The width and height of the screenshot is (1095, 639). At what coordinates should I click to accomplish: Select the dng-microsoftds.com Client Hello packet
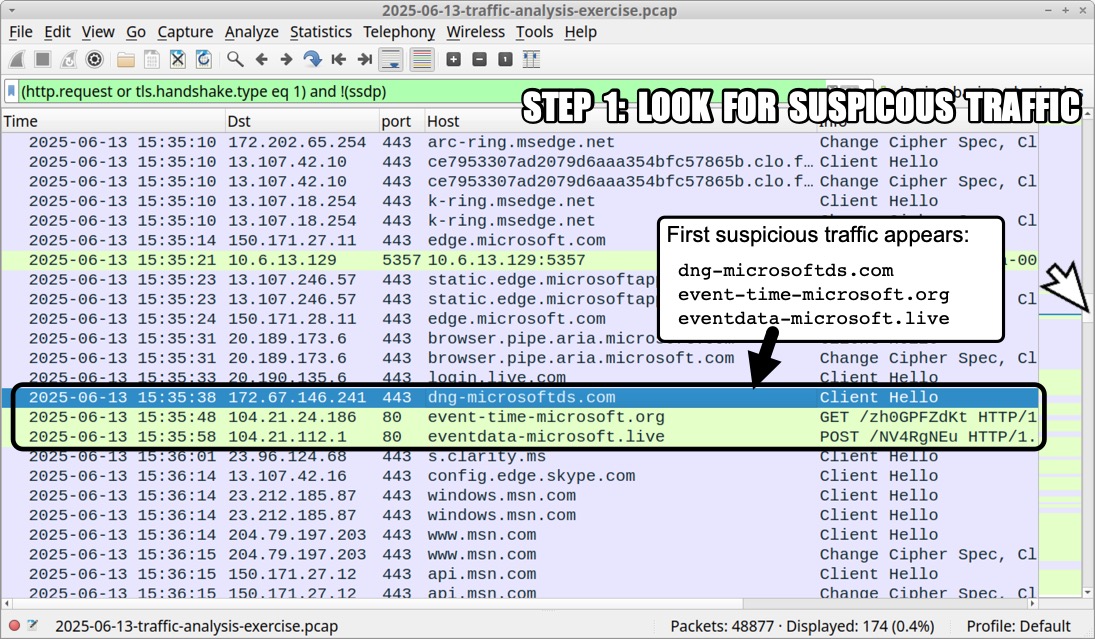click(520, 397)
